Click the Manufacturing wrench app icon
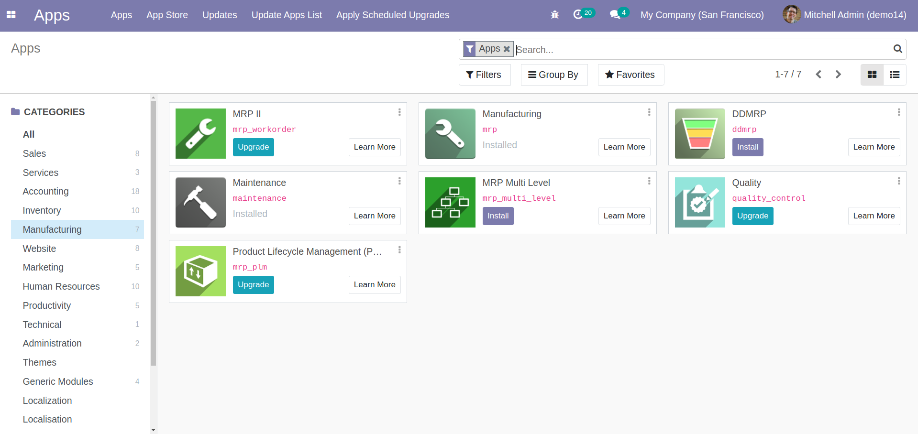Image resolution: width=918 pixels, height=434 pixels. point(450,134)
